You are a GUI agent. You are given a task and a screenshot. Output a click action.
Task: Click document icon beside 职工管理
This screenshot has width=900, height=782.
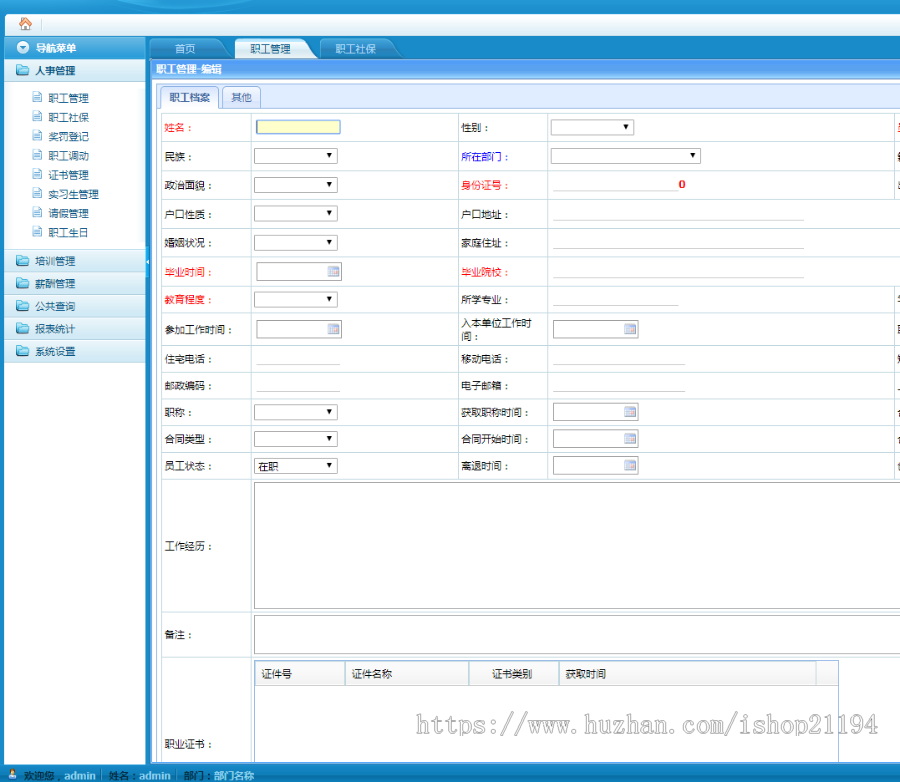point(37,97)
